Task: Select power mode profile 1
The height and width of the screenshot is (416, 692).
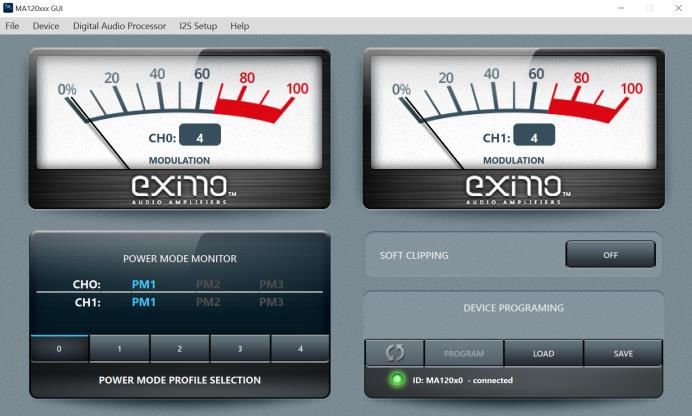Action: (120, 348)
